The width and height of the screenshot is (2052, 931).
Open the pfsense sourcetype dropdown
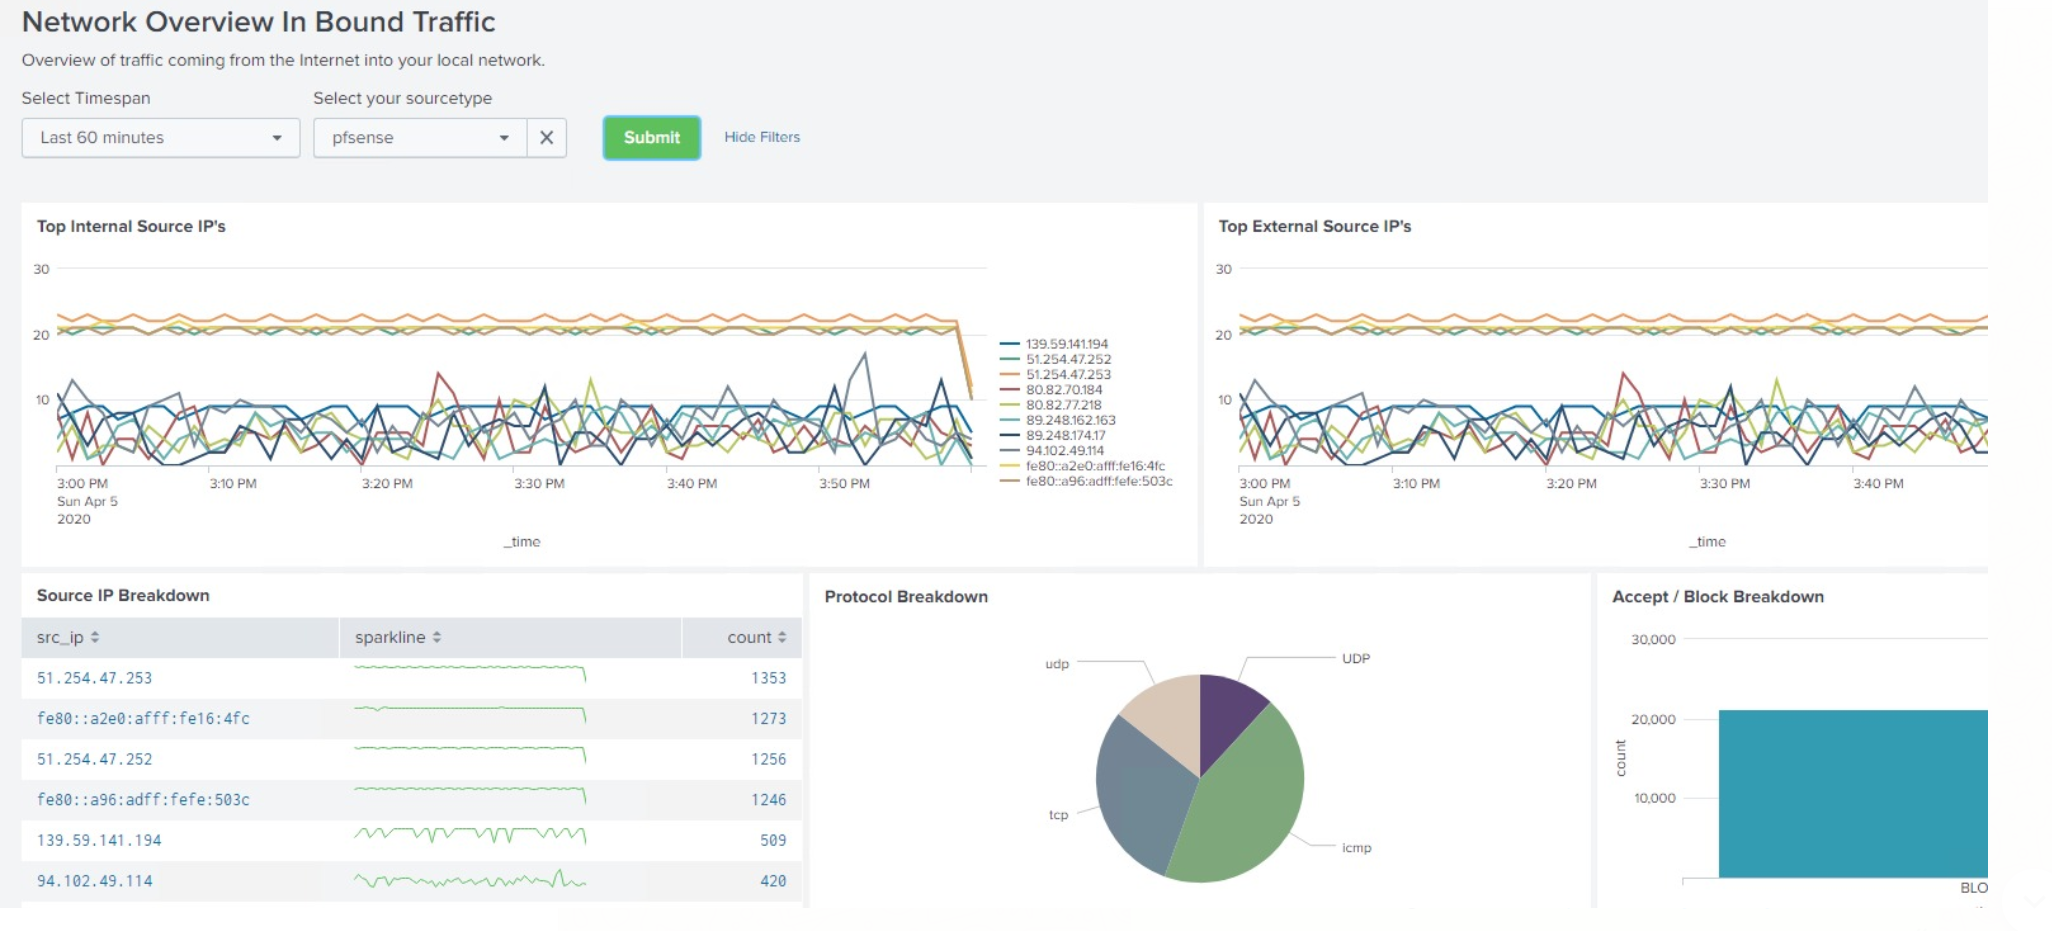coord(420,138)
